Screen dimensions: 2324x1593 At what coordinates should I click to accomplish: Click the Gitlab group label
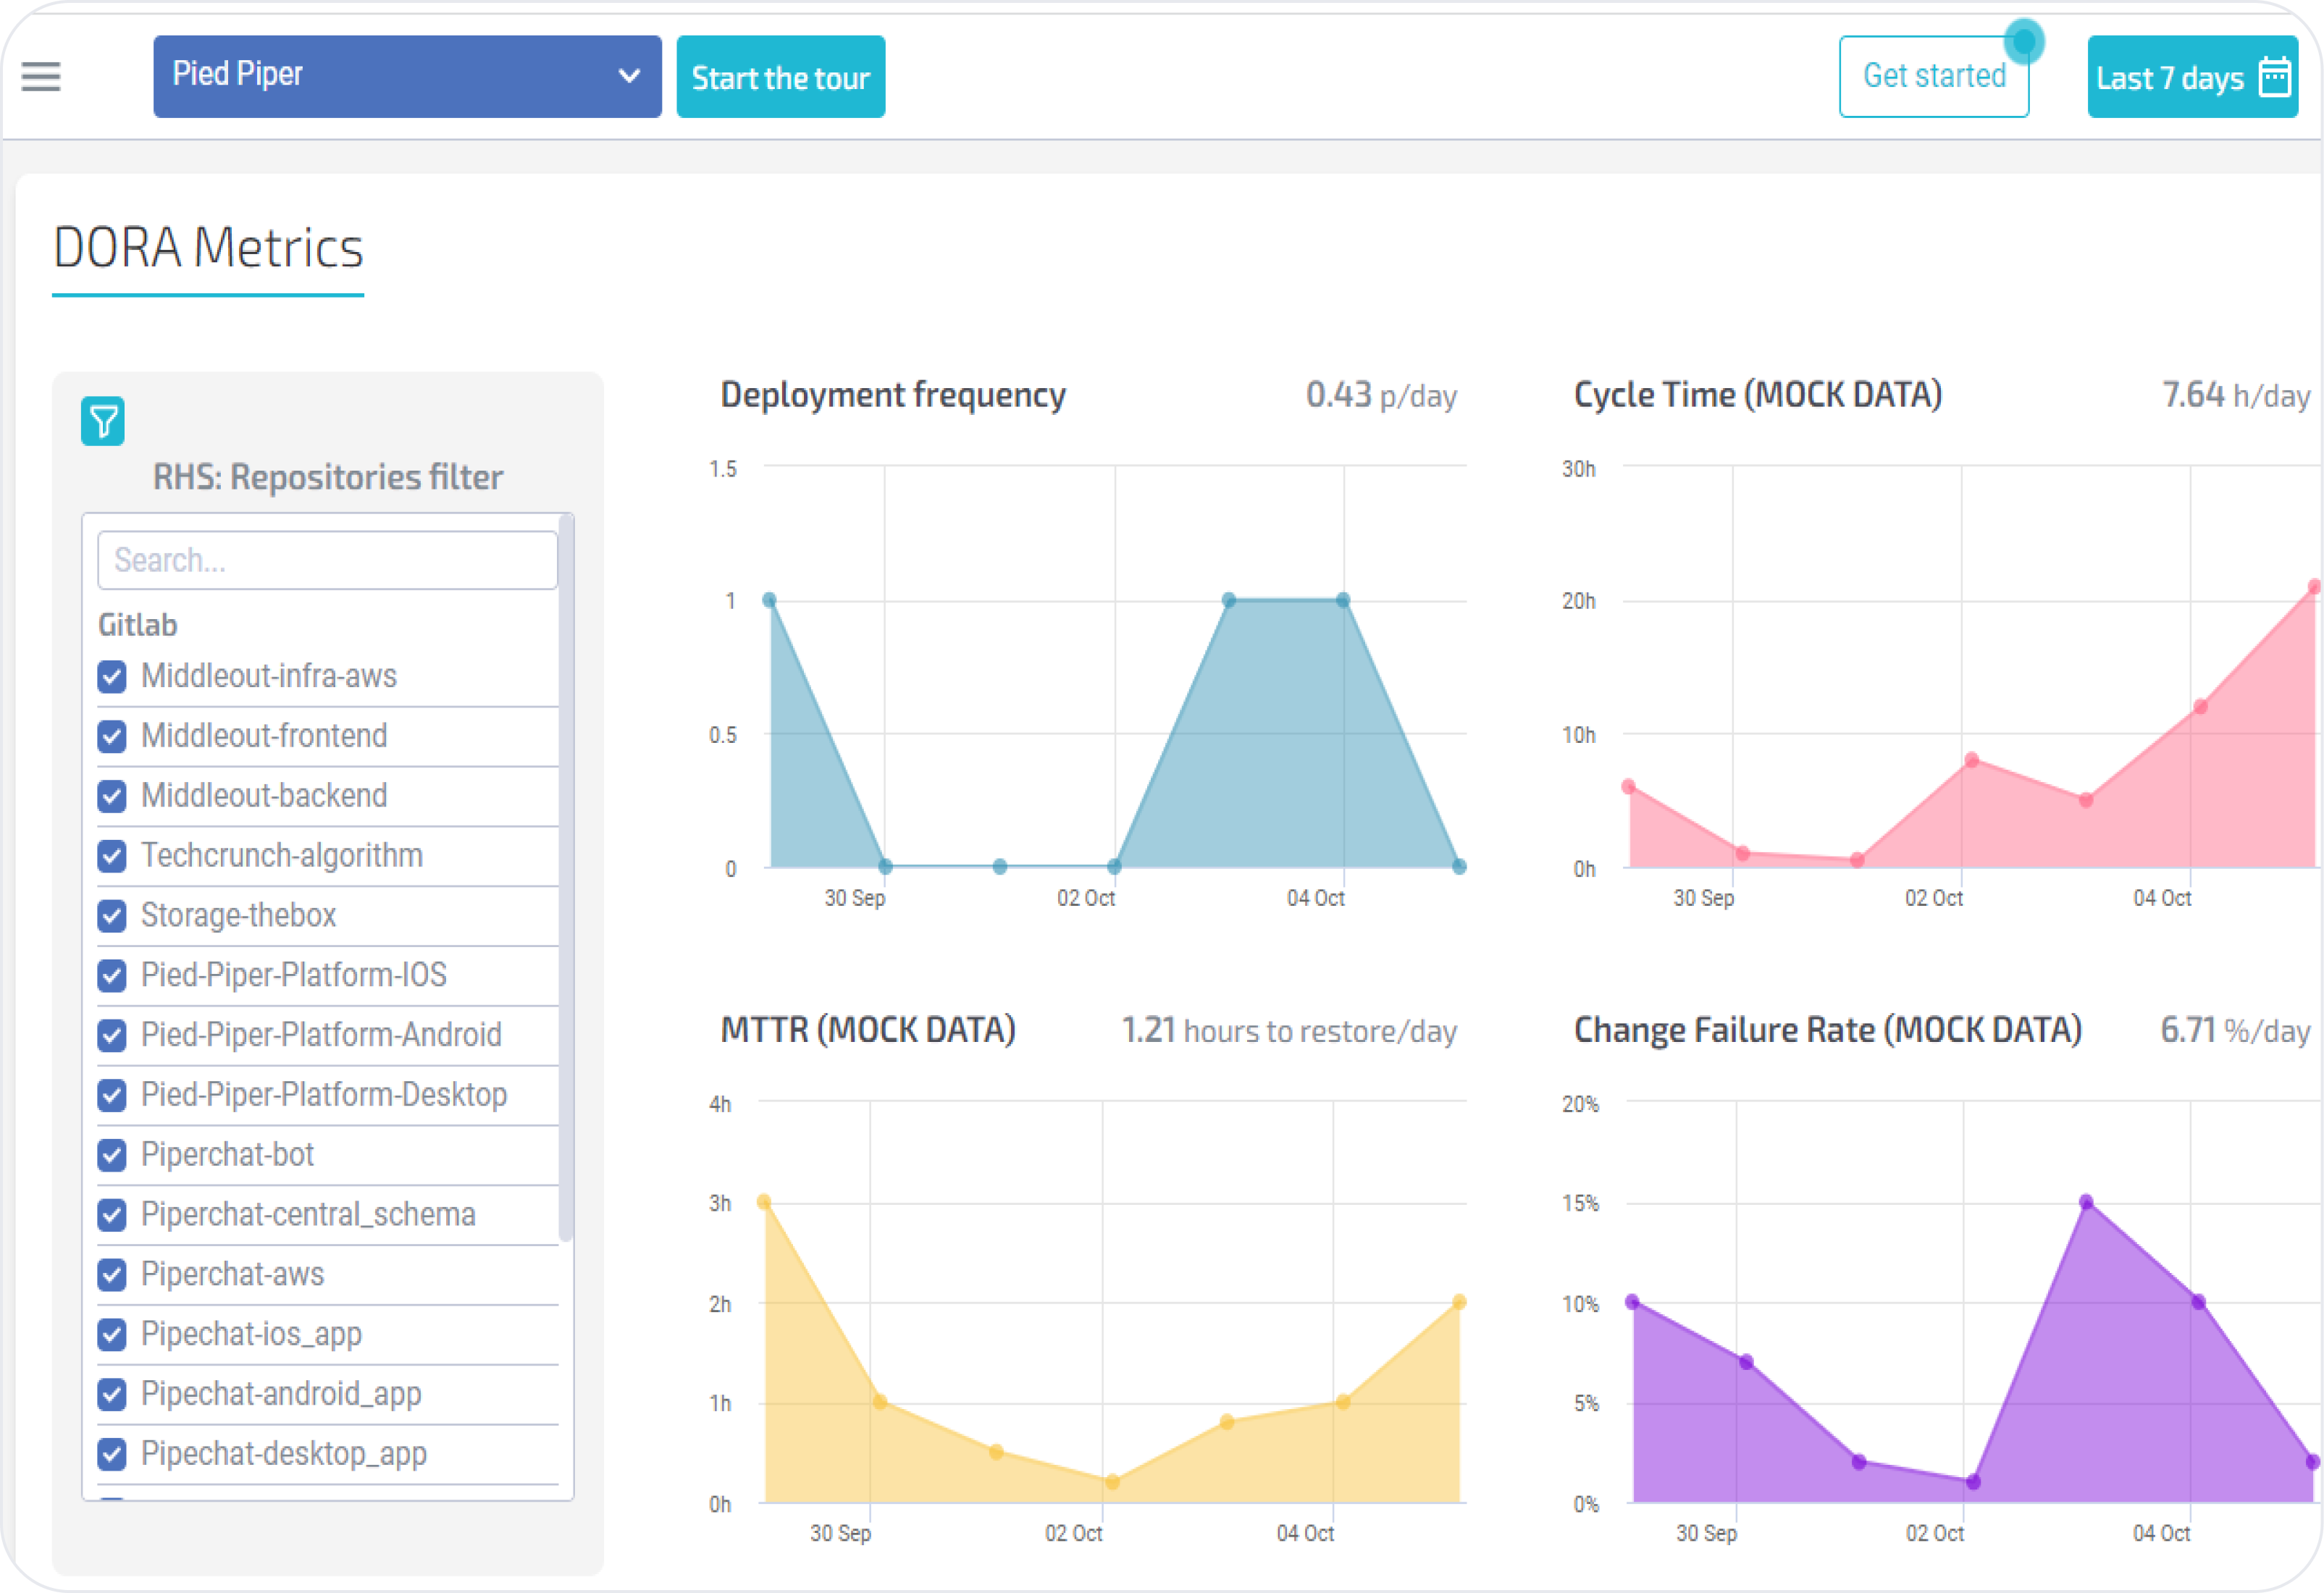click(x=138, y=625)
